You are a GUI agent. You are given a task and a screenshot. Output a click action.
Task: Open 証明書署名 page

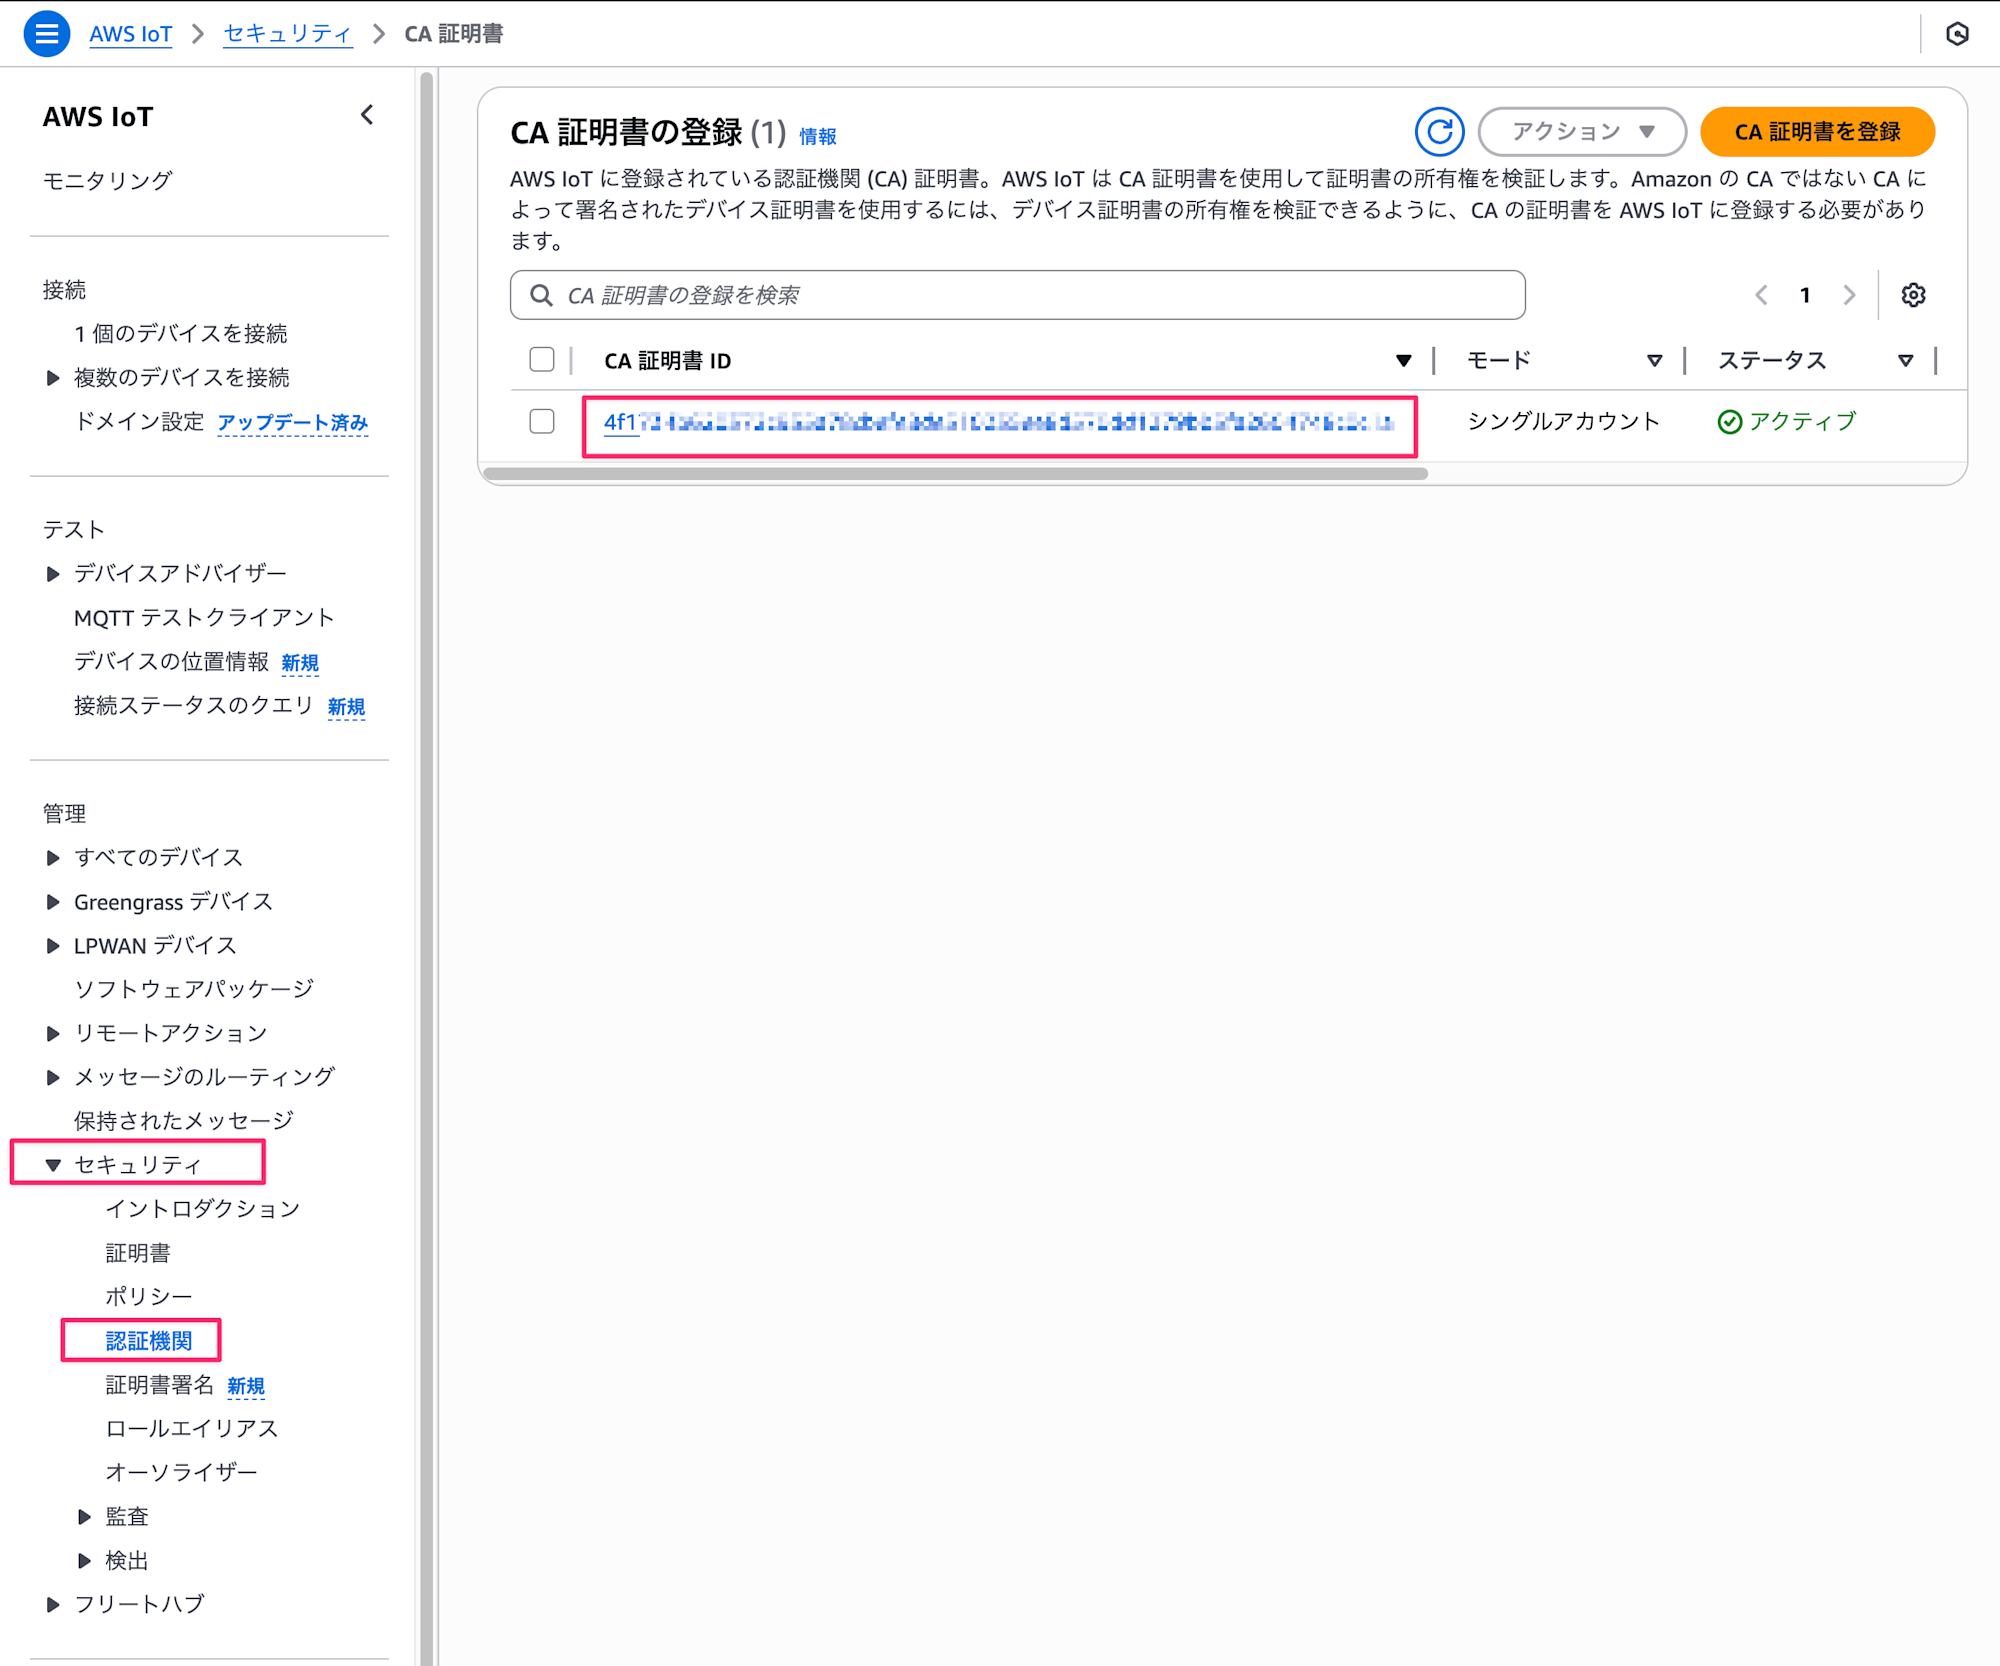point(160,1385)
